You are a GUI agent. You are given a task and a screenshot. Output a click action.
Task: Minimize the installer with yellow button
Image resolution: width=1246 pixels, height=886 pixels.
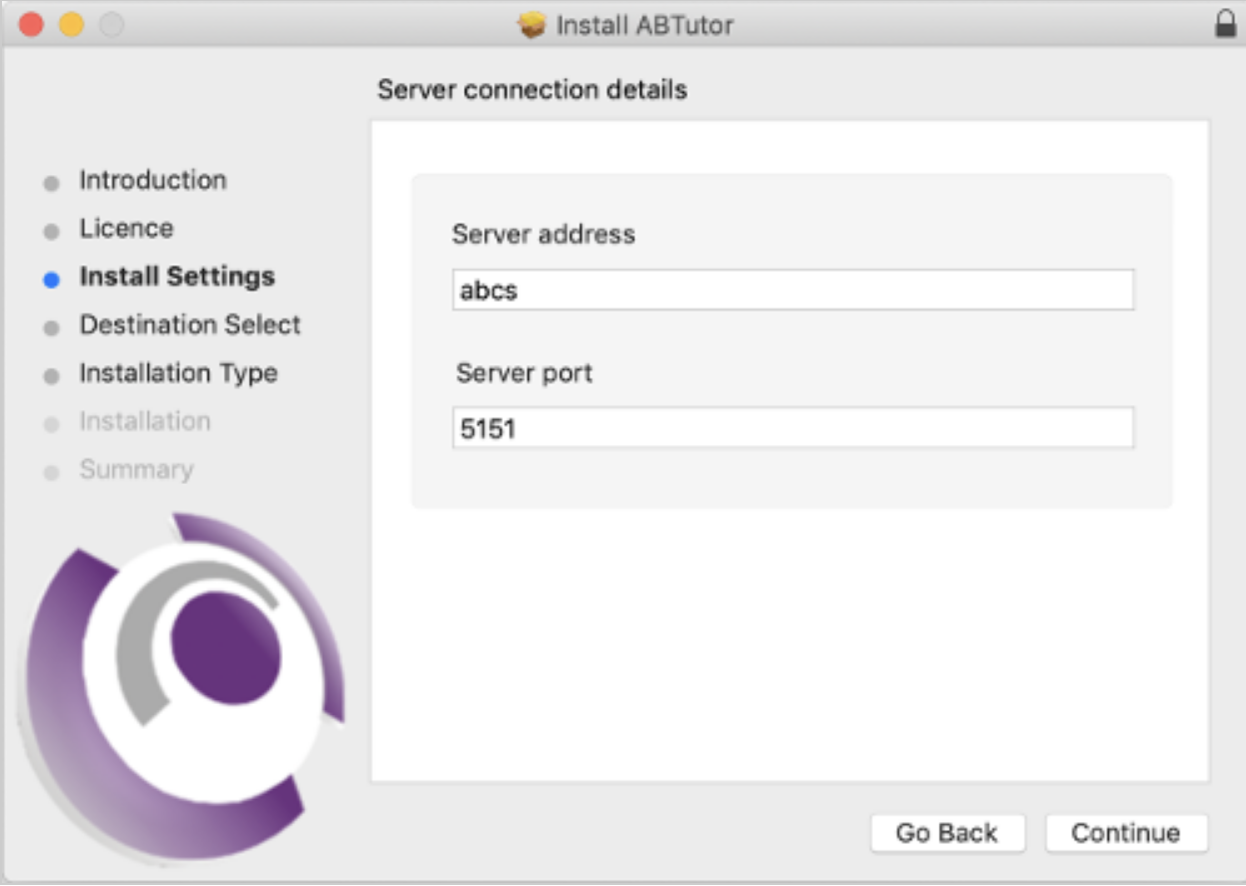pyautogui.click(x=72, y=24)
